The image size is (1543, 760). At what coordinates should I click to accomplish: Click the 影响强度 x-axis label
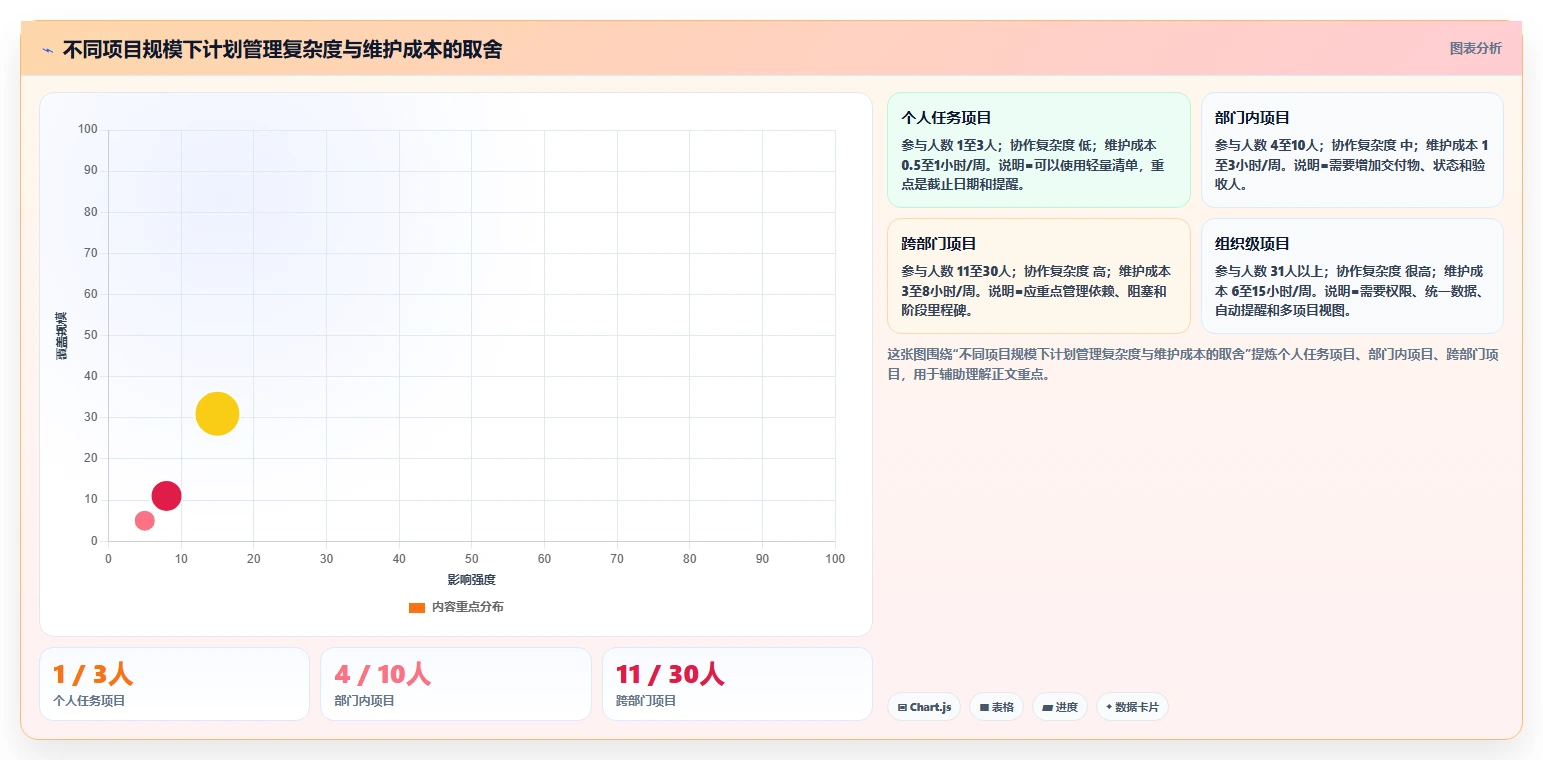(x=472, y=580)
